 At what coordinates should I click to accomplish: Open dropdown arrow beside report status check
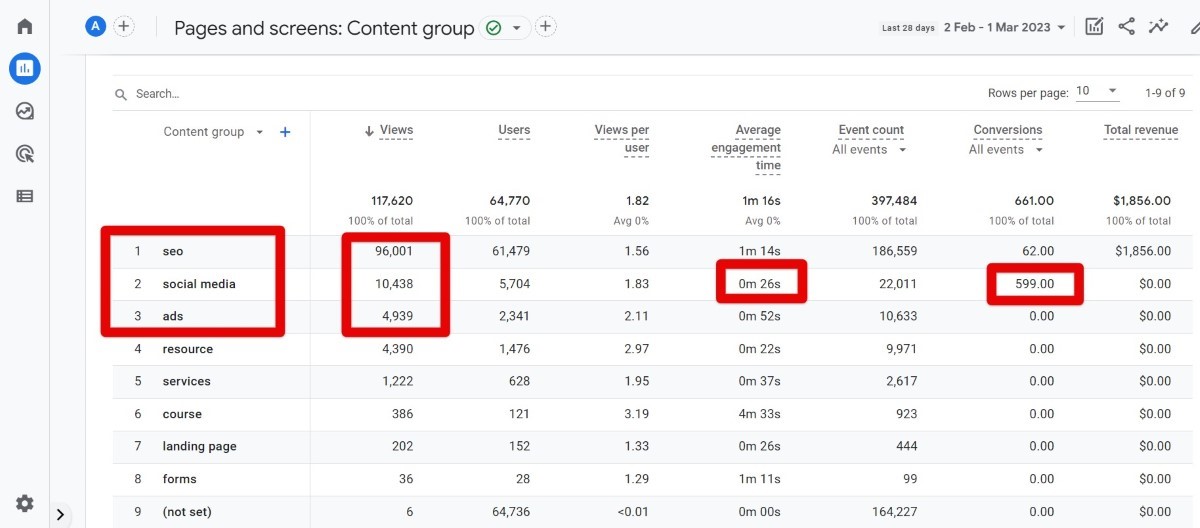pyautogui.click(x=516, y=28)
